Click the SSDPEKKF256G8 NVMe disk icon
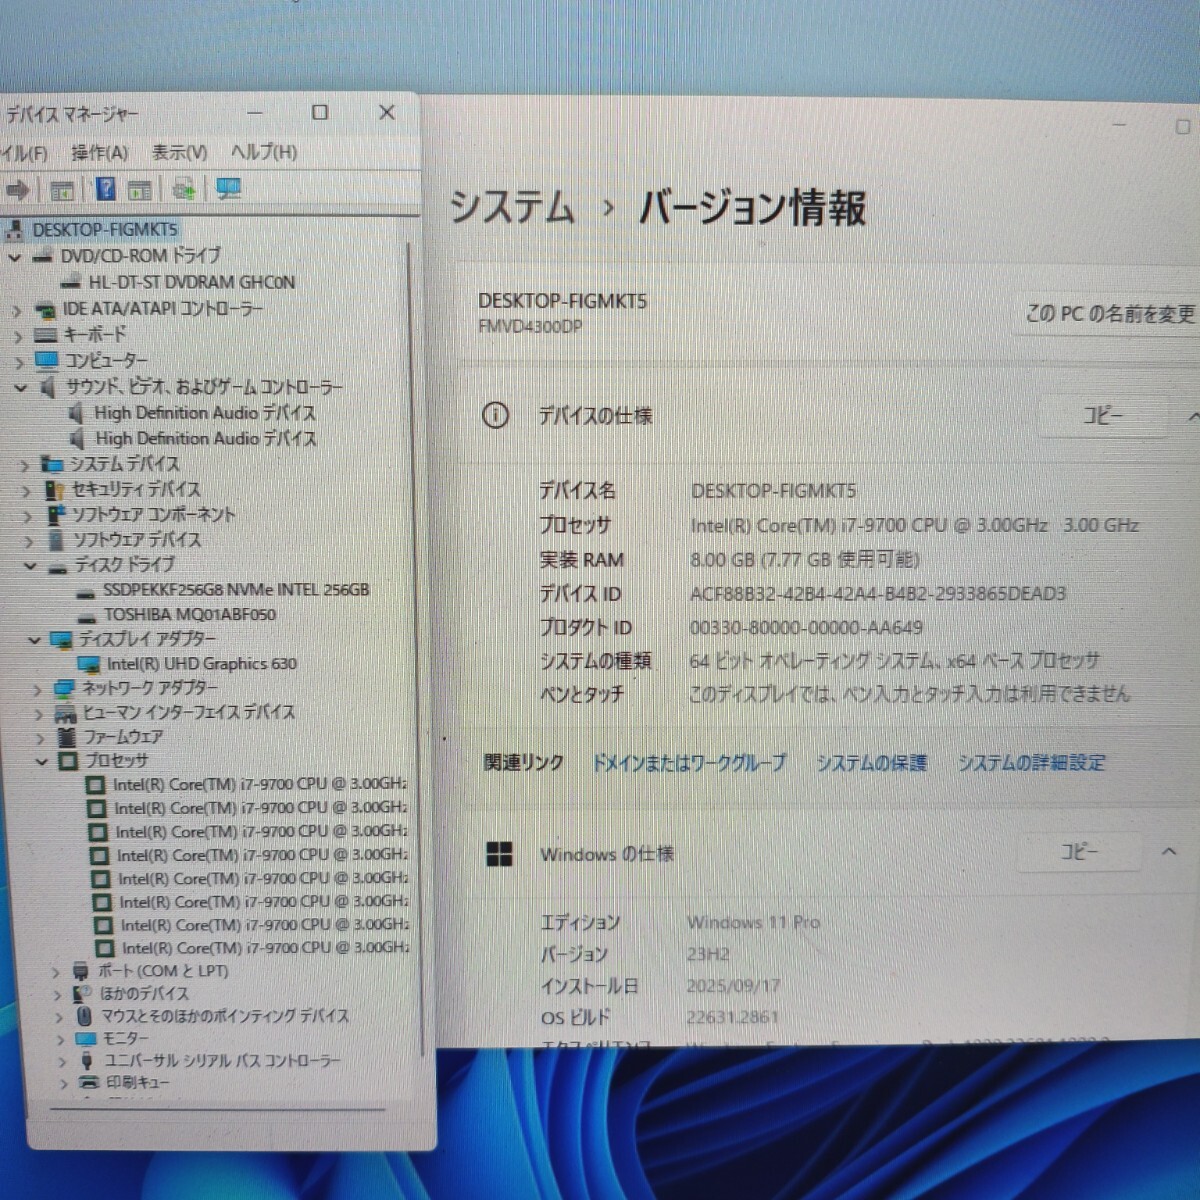Image resolution: width=1200 pixels, height=1200 pixels. click(86, 591)
